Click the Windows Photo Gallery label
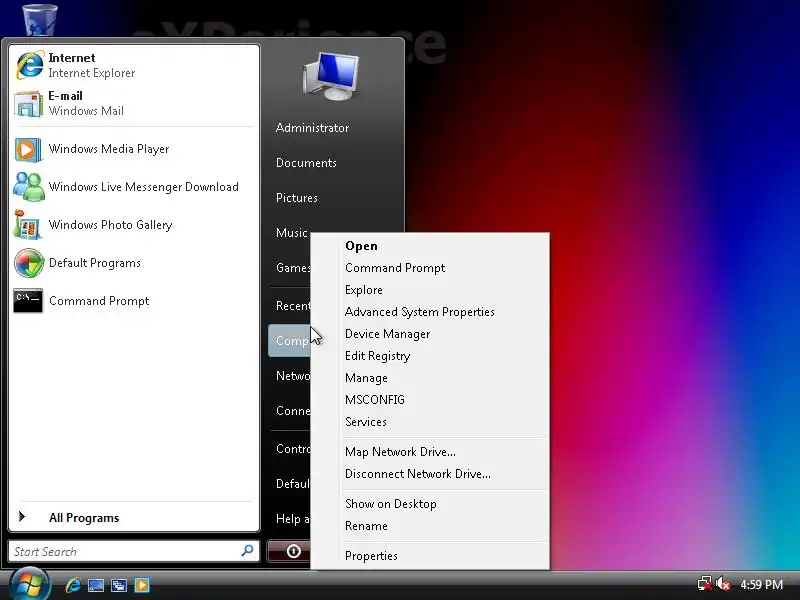800x600 pixels. click(110, 225)
